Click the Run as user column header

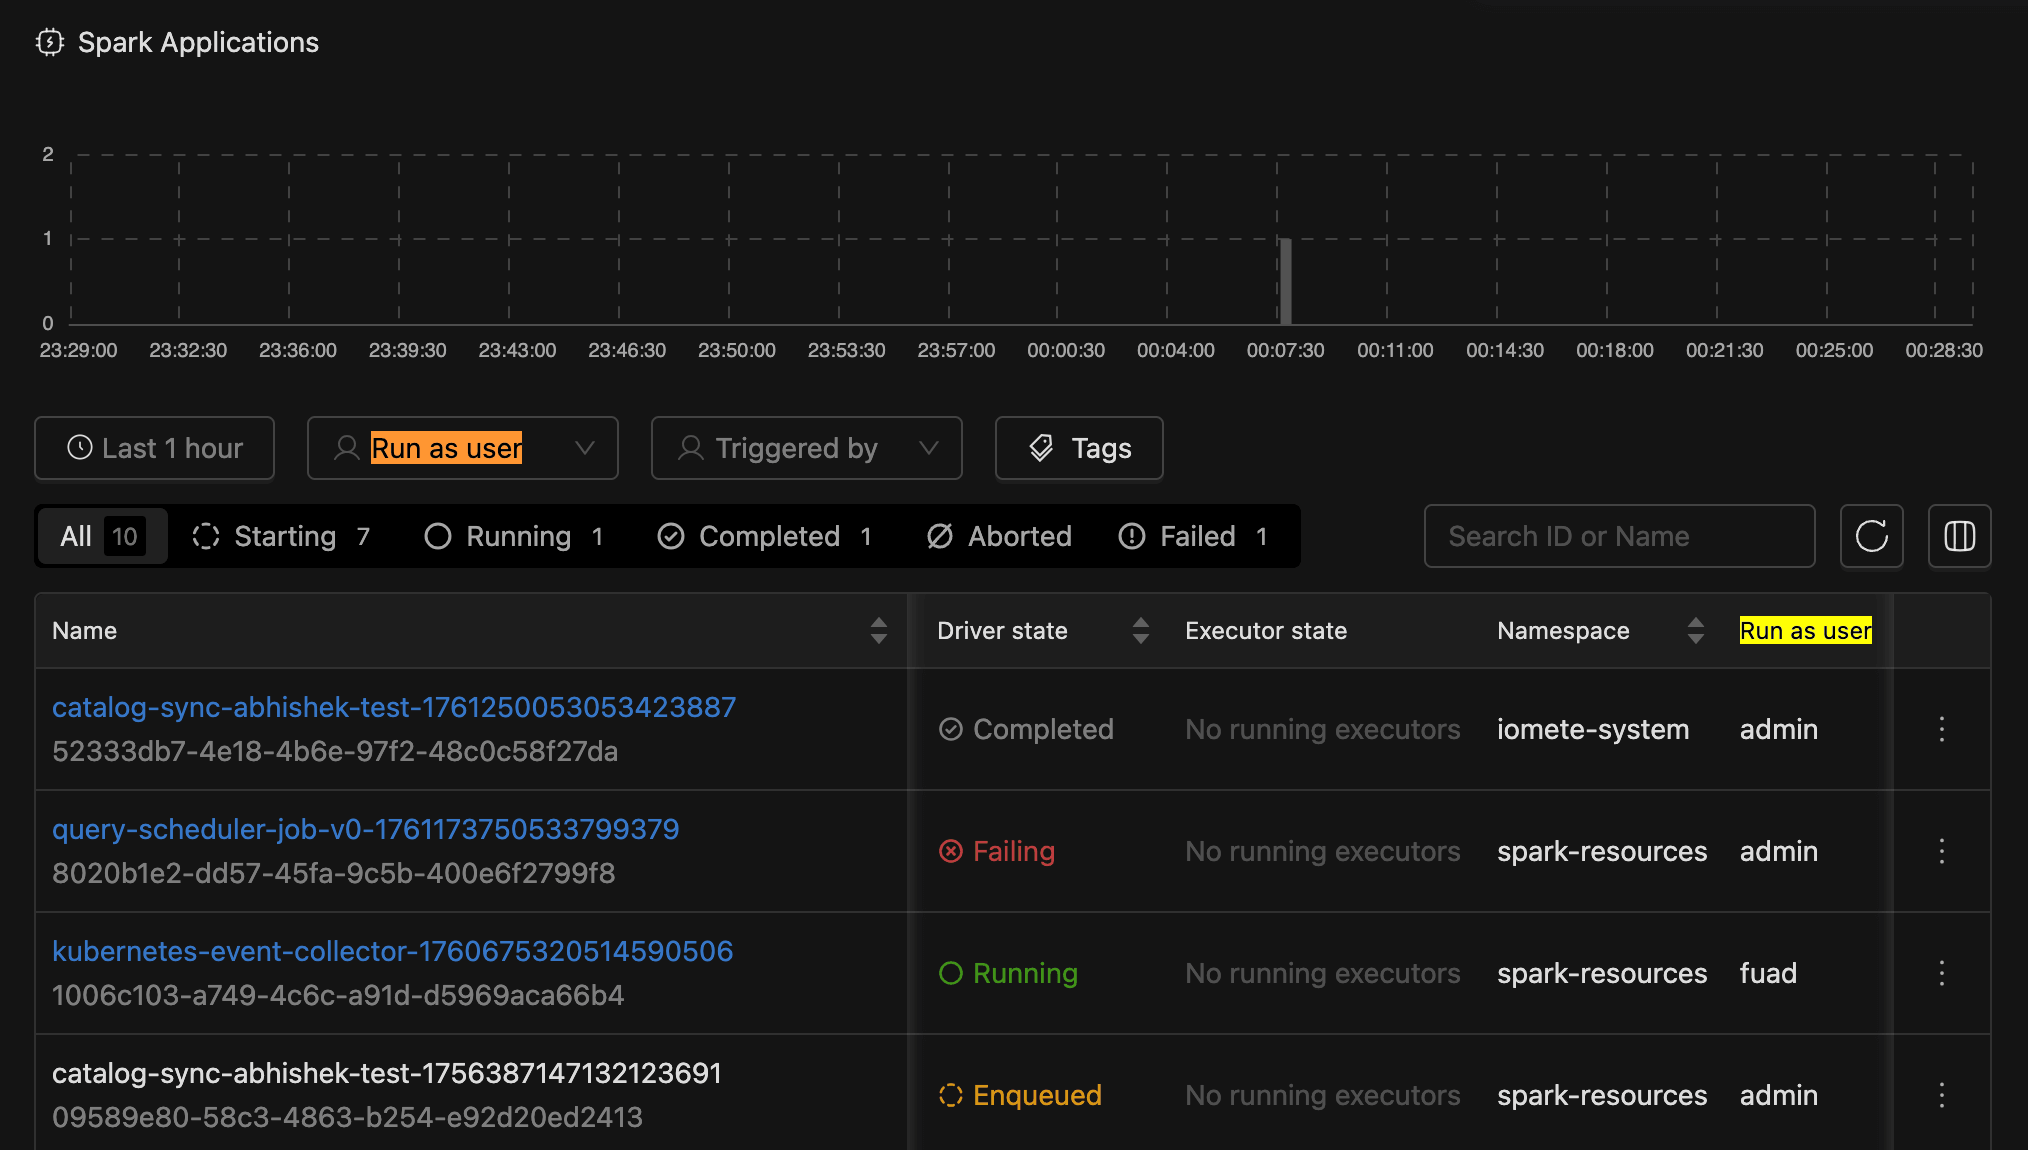pos(1805,630)
